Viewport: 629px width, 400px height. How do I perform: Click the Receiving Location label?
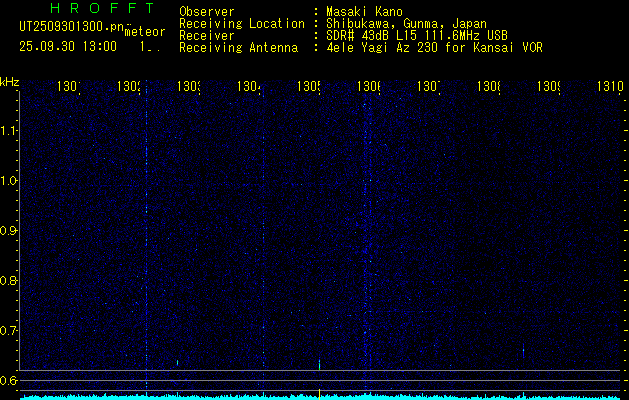[x=242, y=24]
